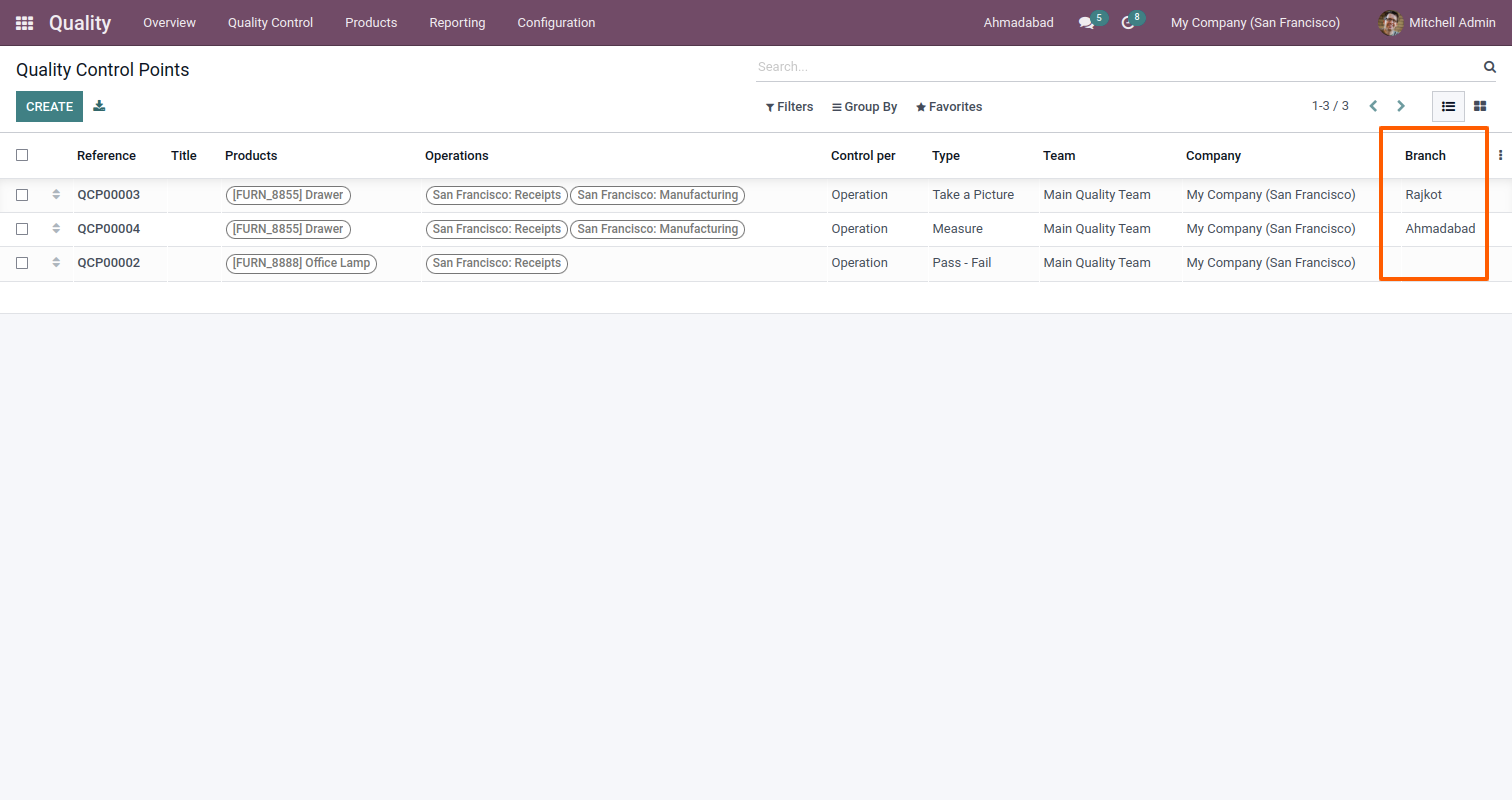Click Main Quality Team in QCP00002 row
Viewport: 1512px width, 800px height.
[x=1097, y=263]
